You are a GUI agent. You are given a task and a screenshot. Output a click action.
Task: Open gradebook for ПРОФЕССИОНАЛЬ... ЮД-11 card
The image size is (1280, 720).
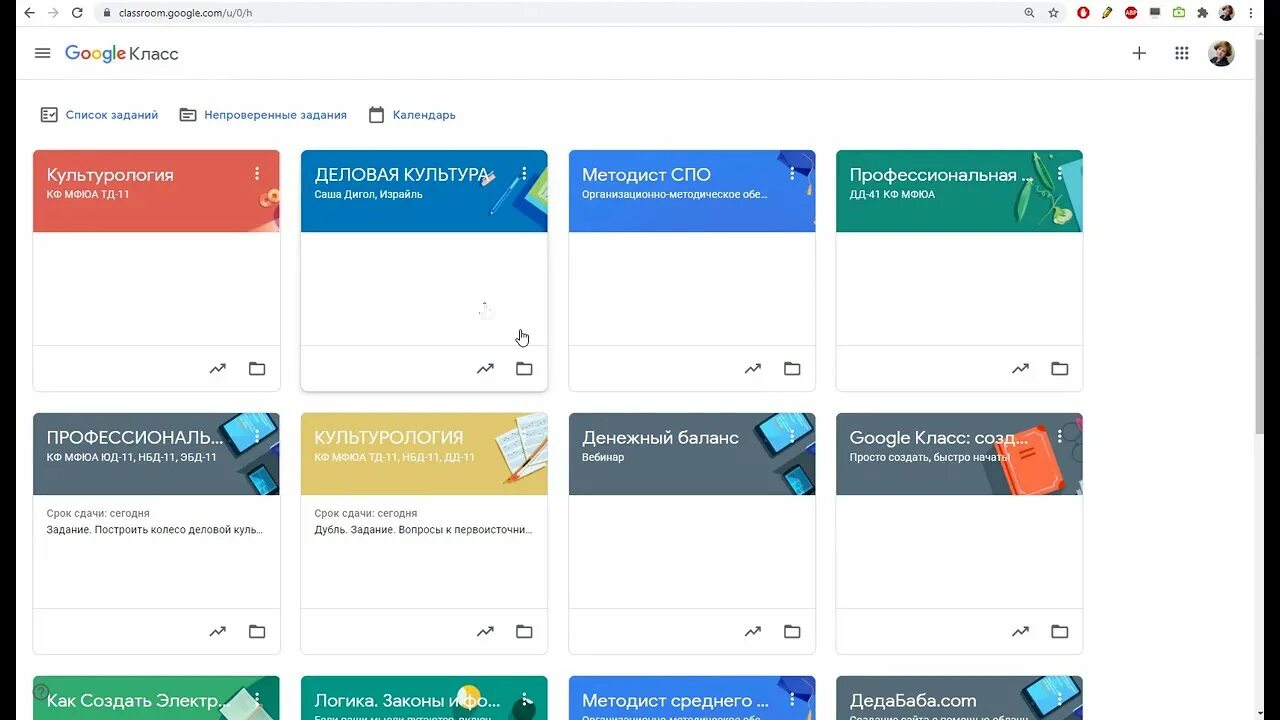pos(217,632)
